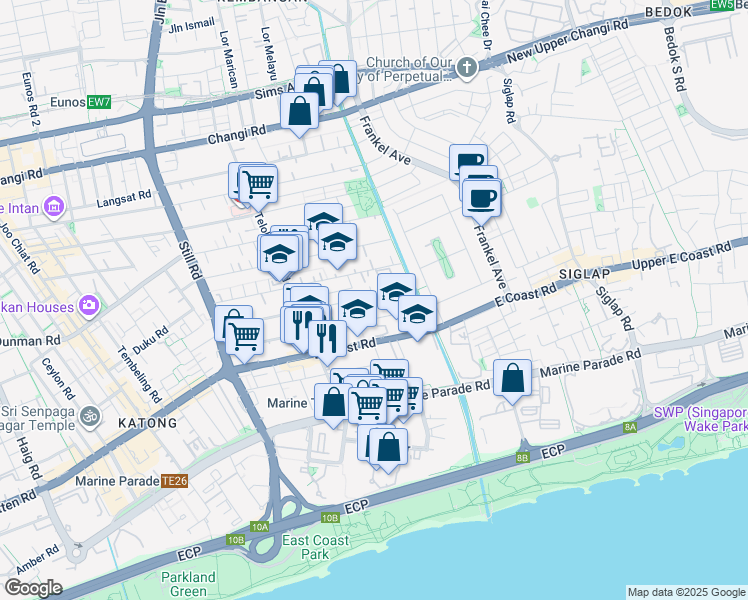Image resolution: width=748 pixels, height=600 pixels.
Task: Select the shopping bag marker on Marine Parade Rd
Action: 512,379
